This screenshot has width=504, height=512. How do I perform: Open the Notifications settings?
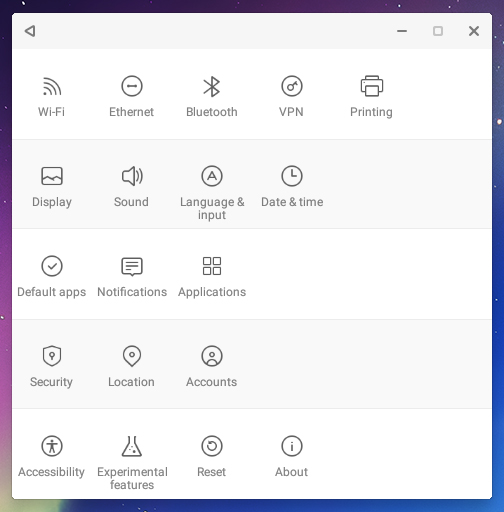(132, 277)
